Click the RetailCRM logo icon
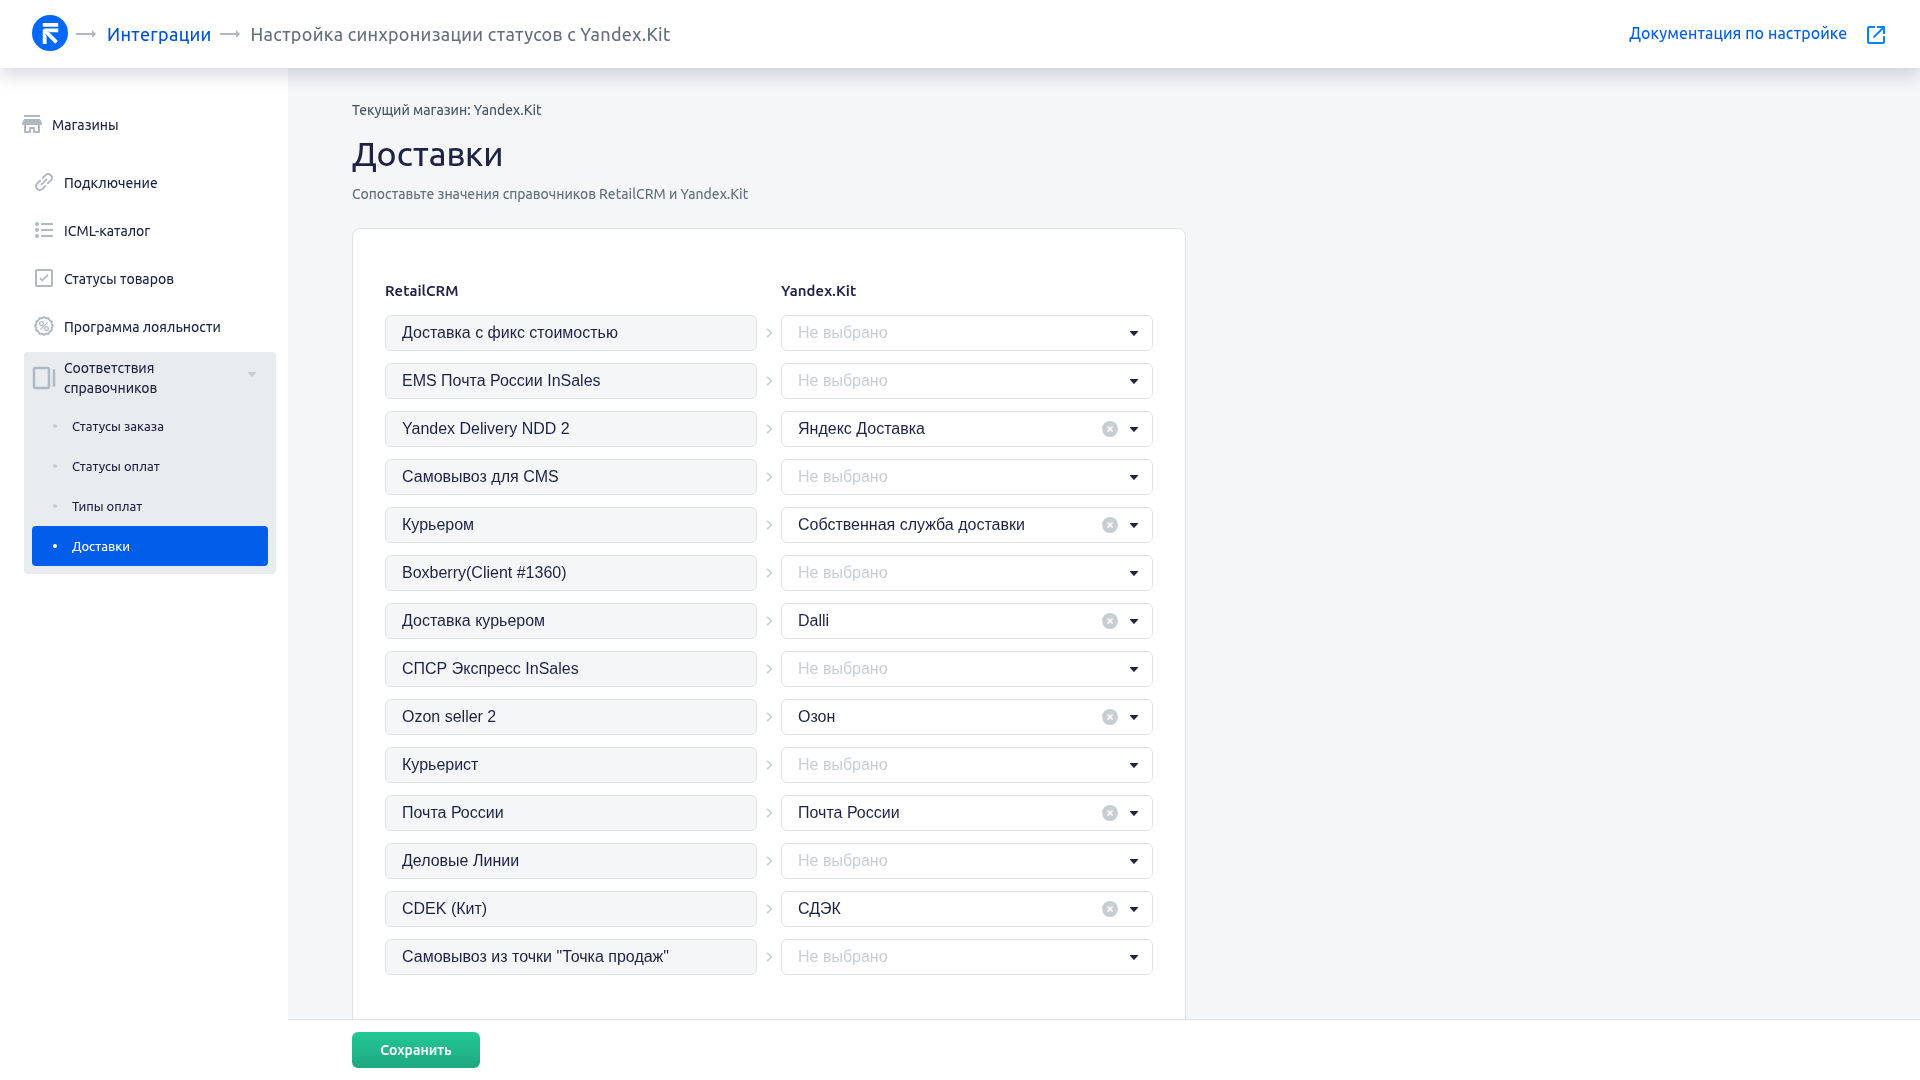This screenshot has height=1080, width=1920. tap(50, 34)
